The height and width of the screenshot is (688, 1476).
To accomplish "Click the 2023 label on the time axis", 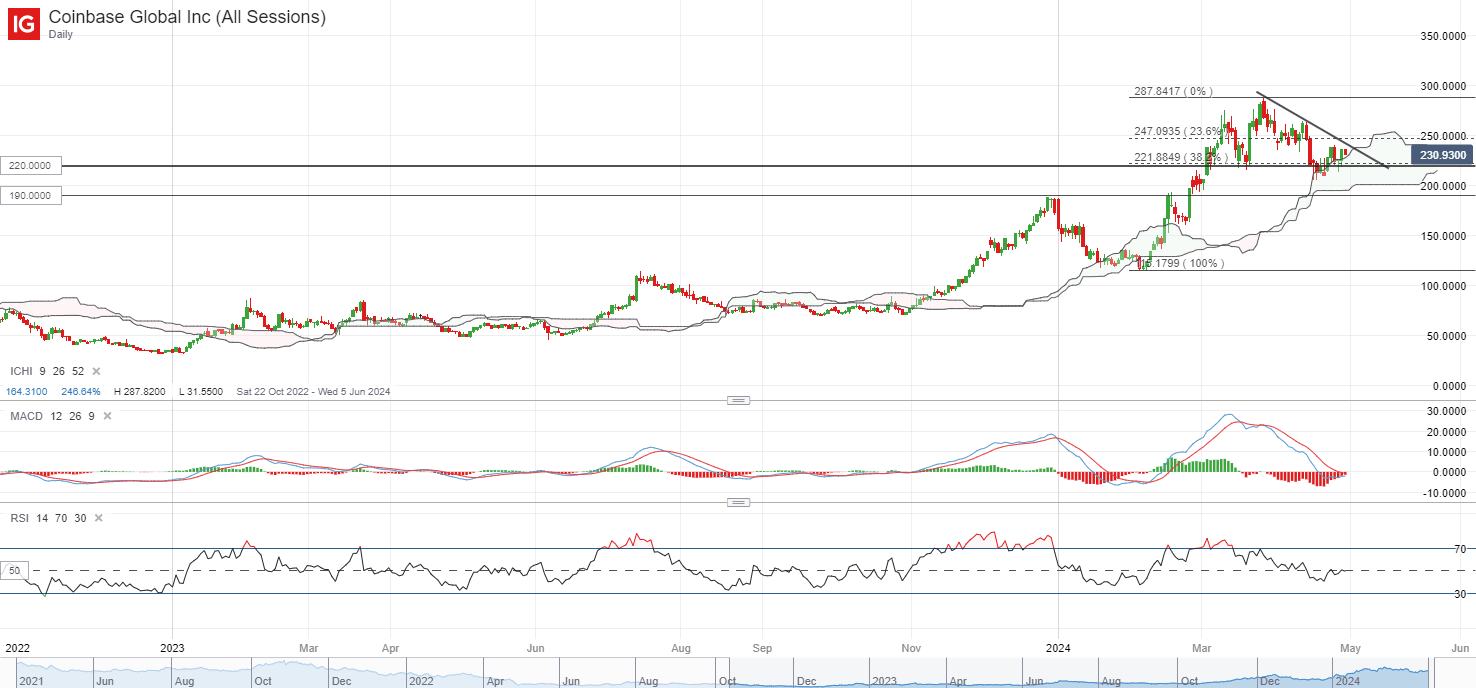I will coord(173,648).
